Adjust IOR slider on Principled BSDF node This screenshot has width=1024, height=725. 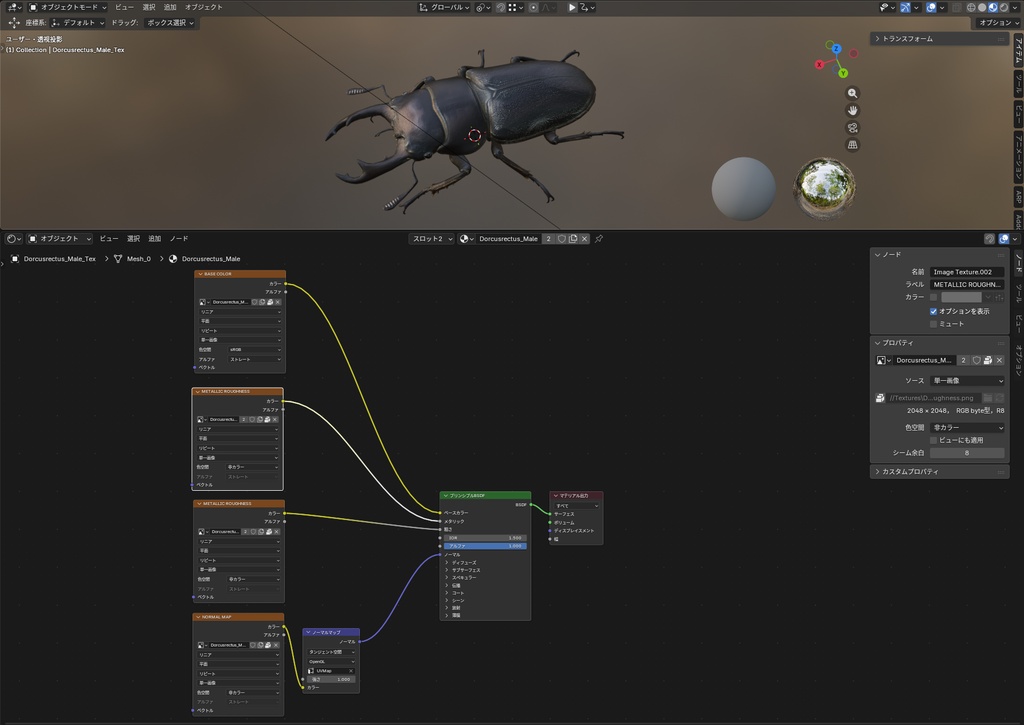pos(485,538)
